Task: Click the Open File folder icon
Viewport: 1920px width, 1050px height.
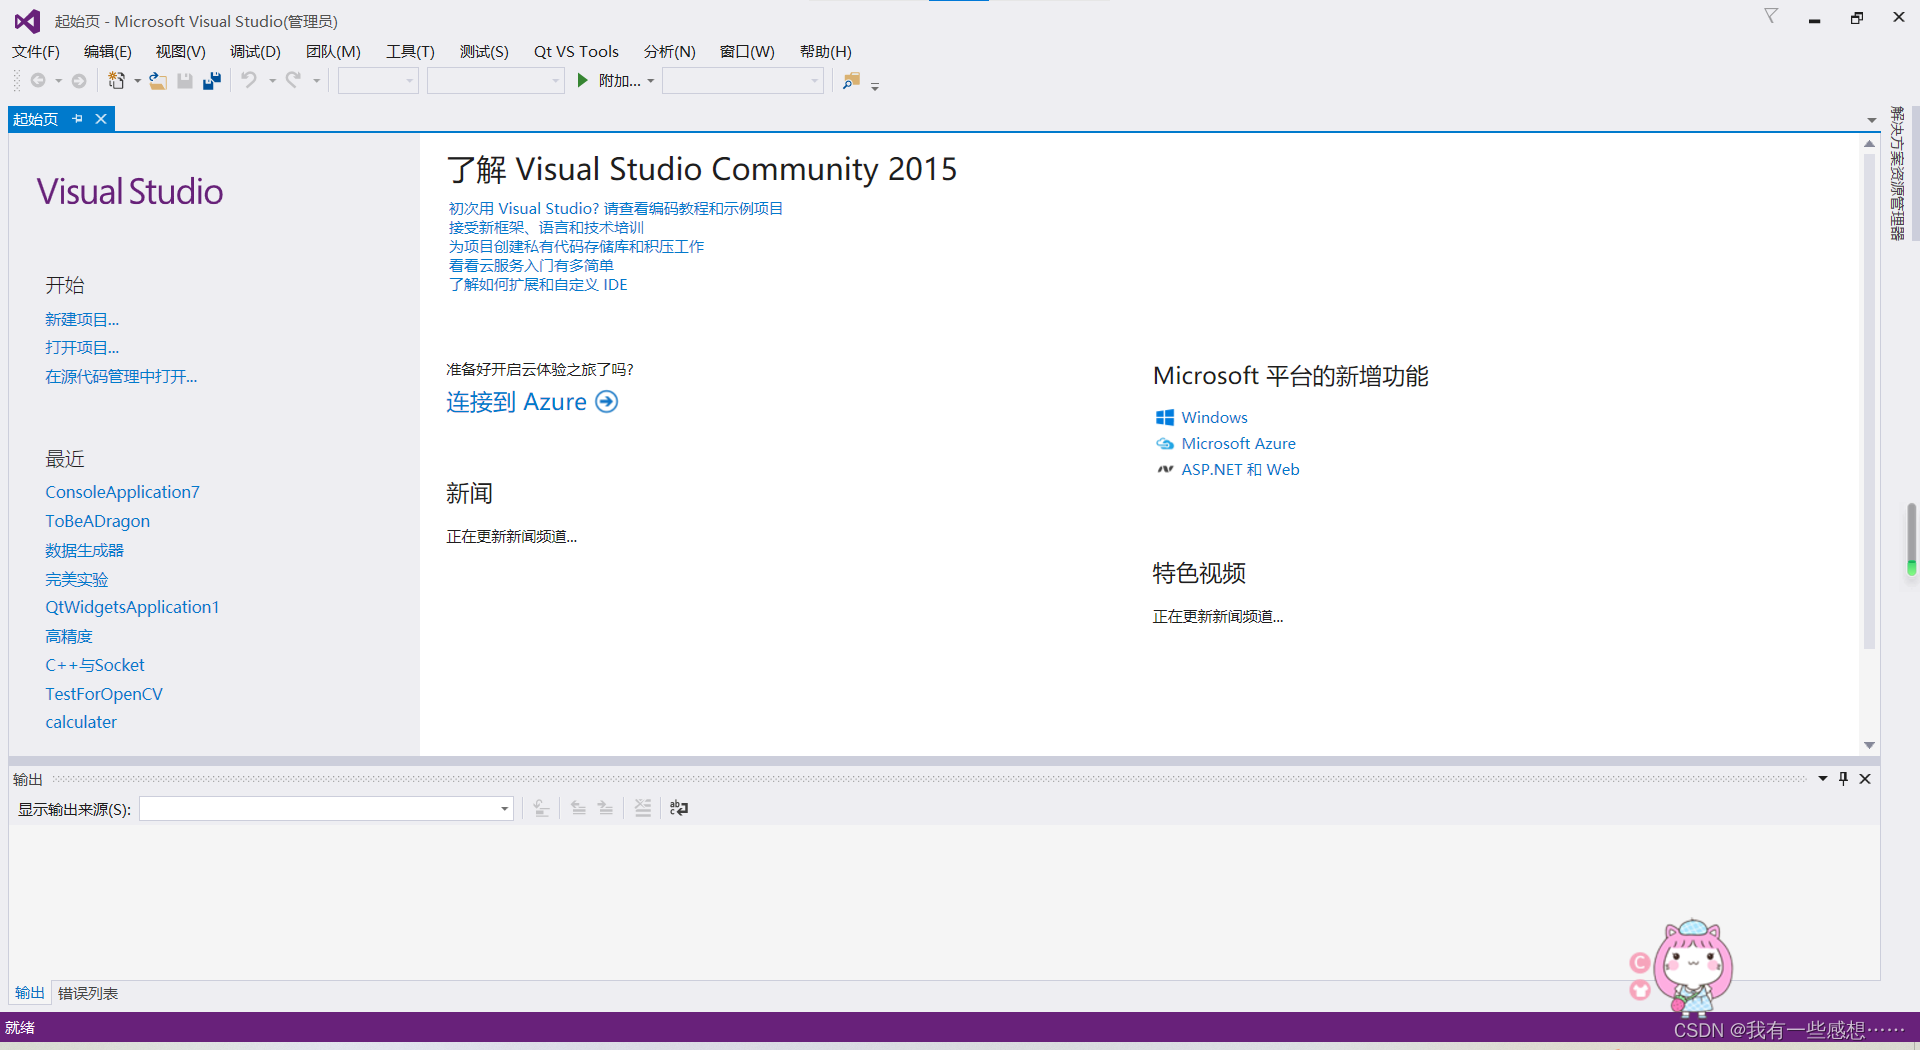Action: click(x=158, y=81)
